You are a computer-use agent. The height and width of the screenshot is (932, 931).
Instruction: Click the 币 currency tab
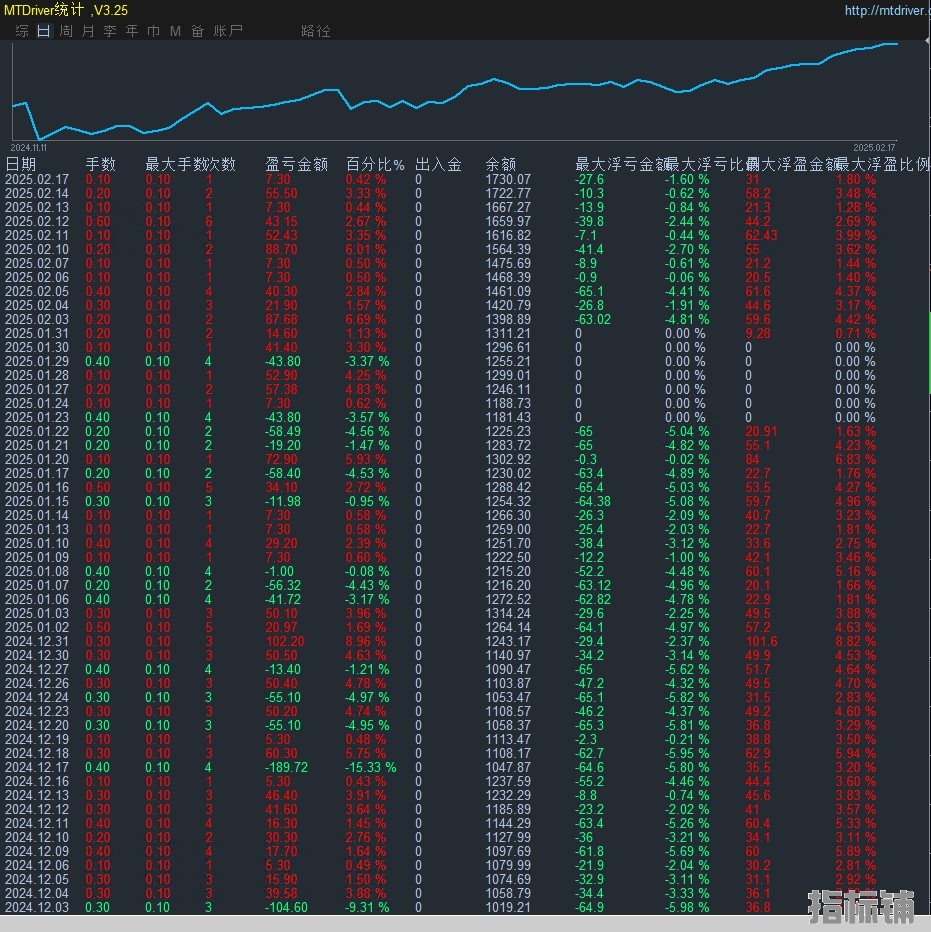[x=153, y=31]
